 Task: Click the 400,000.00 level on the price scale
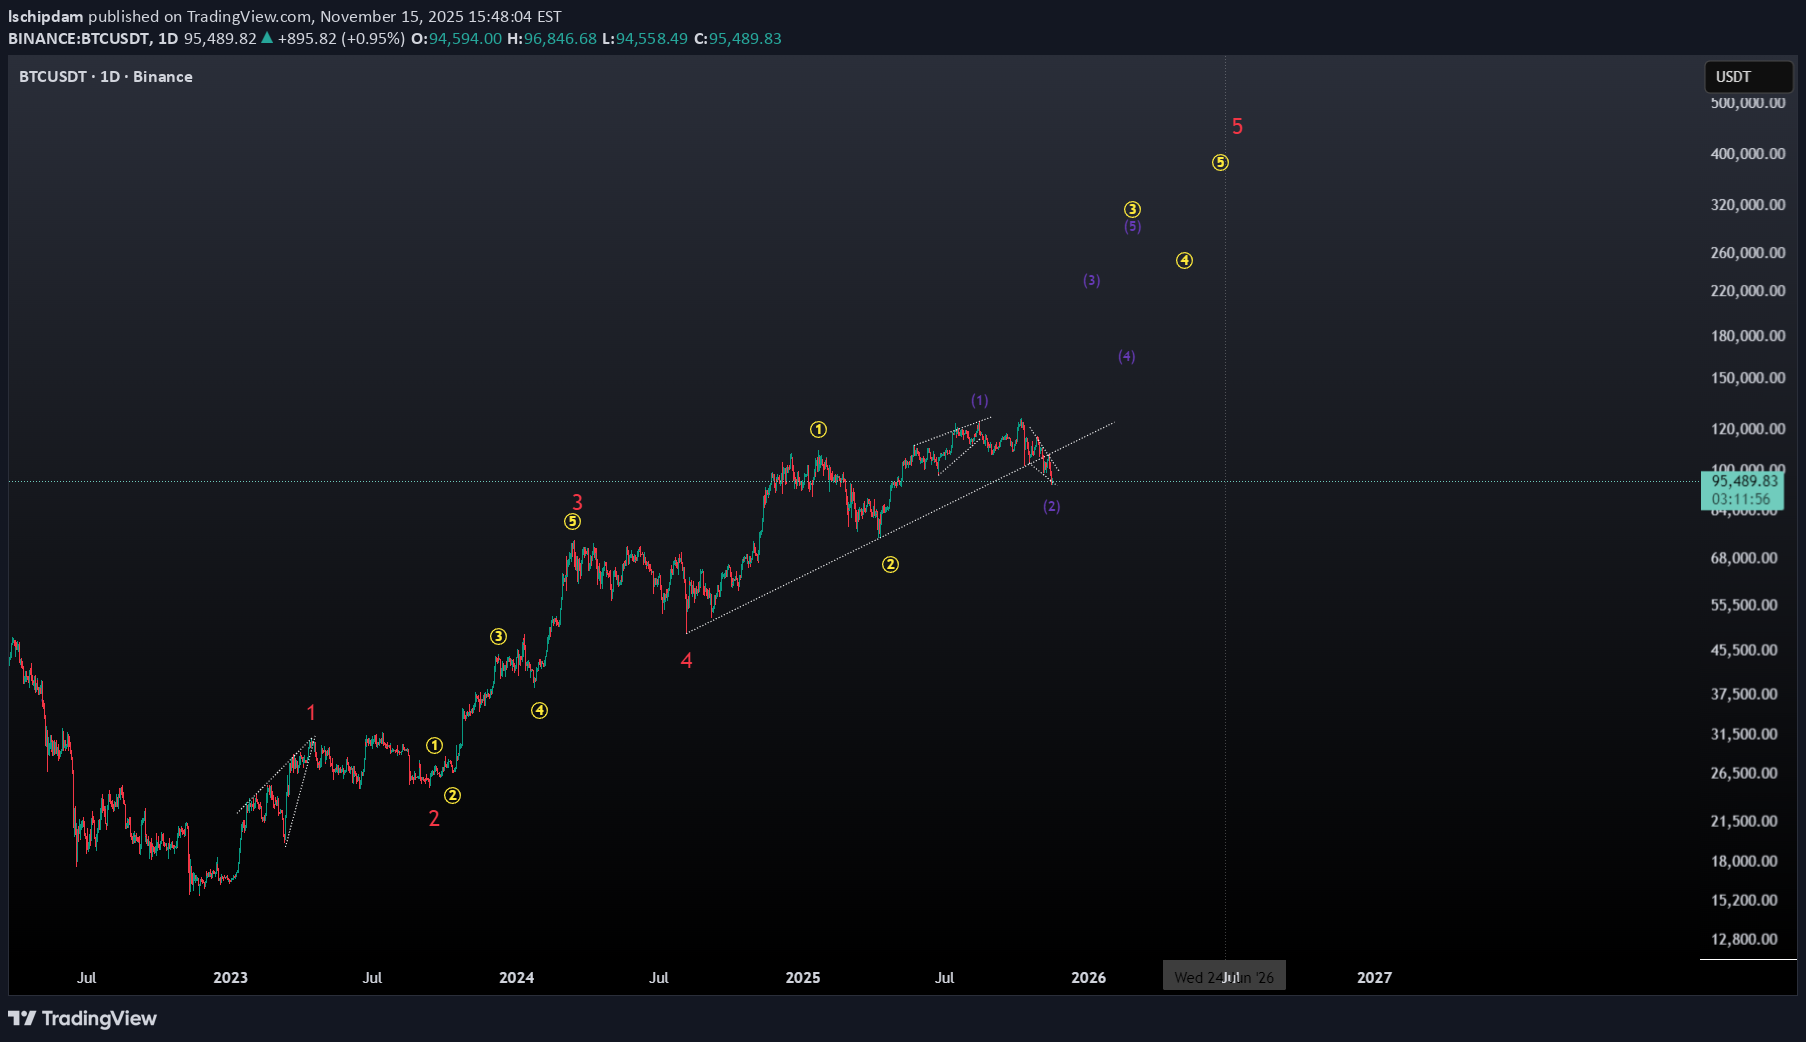tap(1747, 154)
